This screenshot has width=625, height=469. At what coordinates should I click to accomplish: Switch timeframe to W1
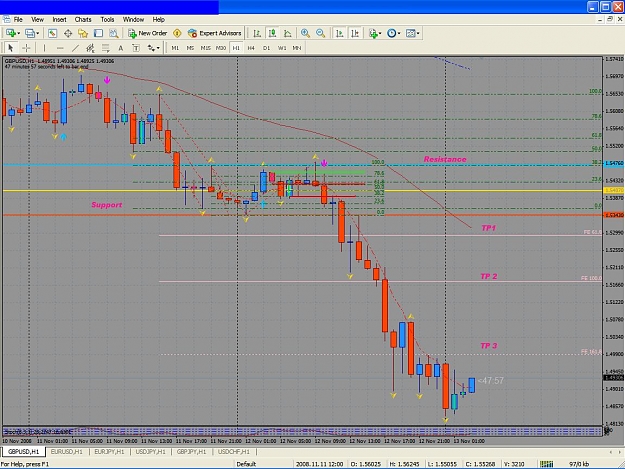pyautogui.click(x=282, y=48)
